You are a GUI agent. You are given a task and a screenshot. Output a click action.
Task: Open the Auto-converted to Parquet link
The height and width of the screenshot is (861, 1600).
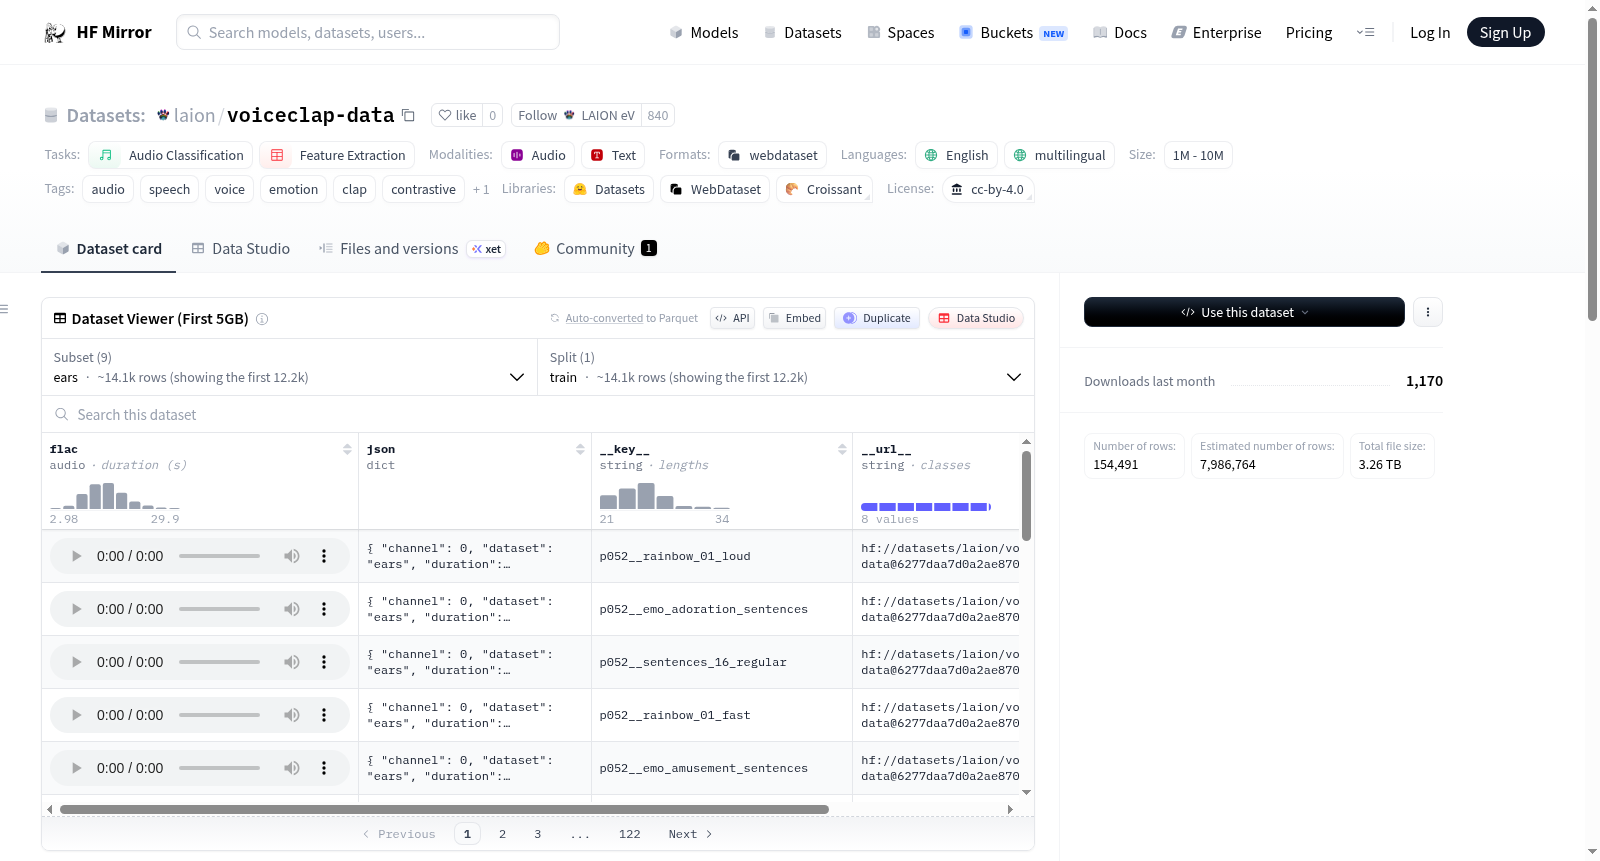click(x=604, y=318)
